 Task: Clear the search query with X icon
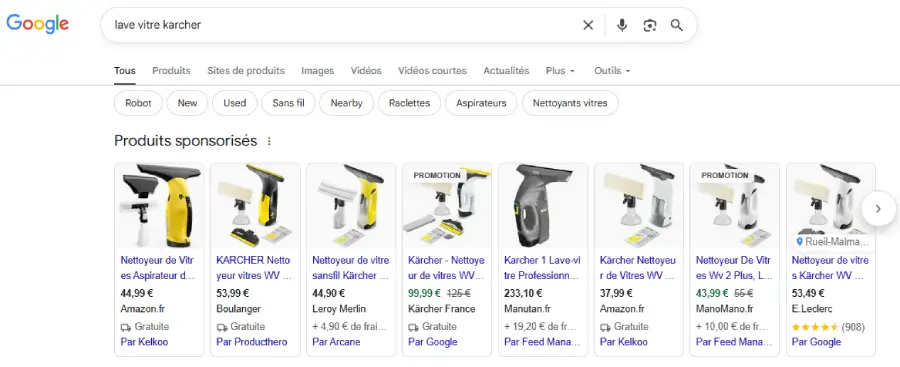point(588,25)
